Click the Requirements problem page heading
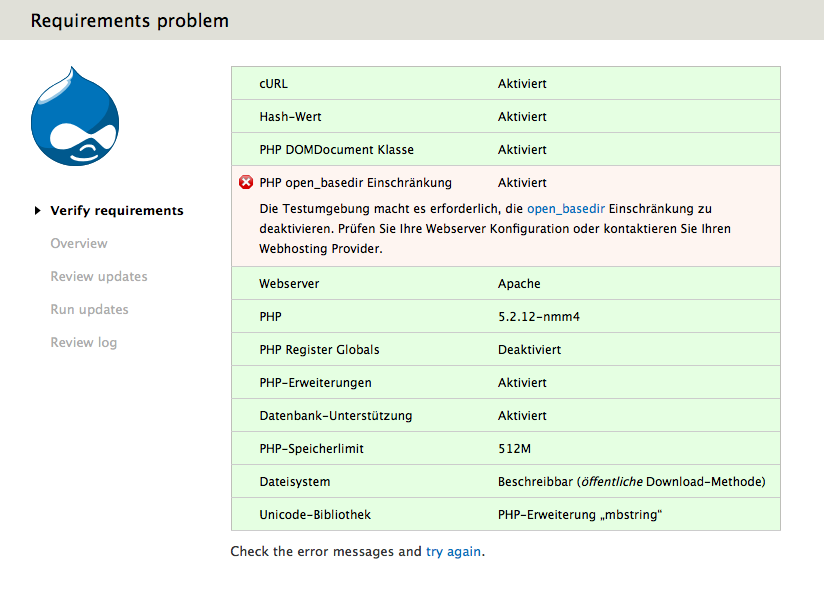 pyautogui.click(x=130, y=21)
